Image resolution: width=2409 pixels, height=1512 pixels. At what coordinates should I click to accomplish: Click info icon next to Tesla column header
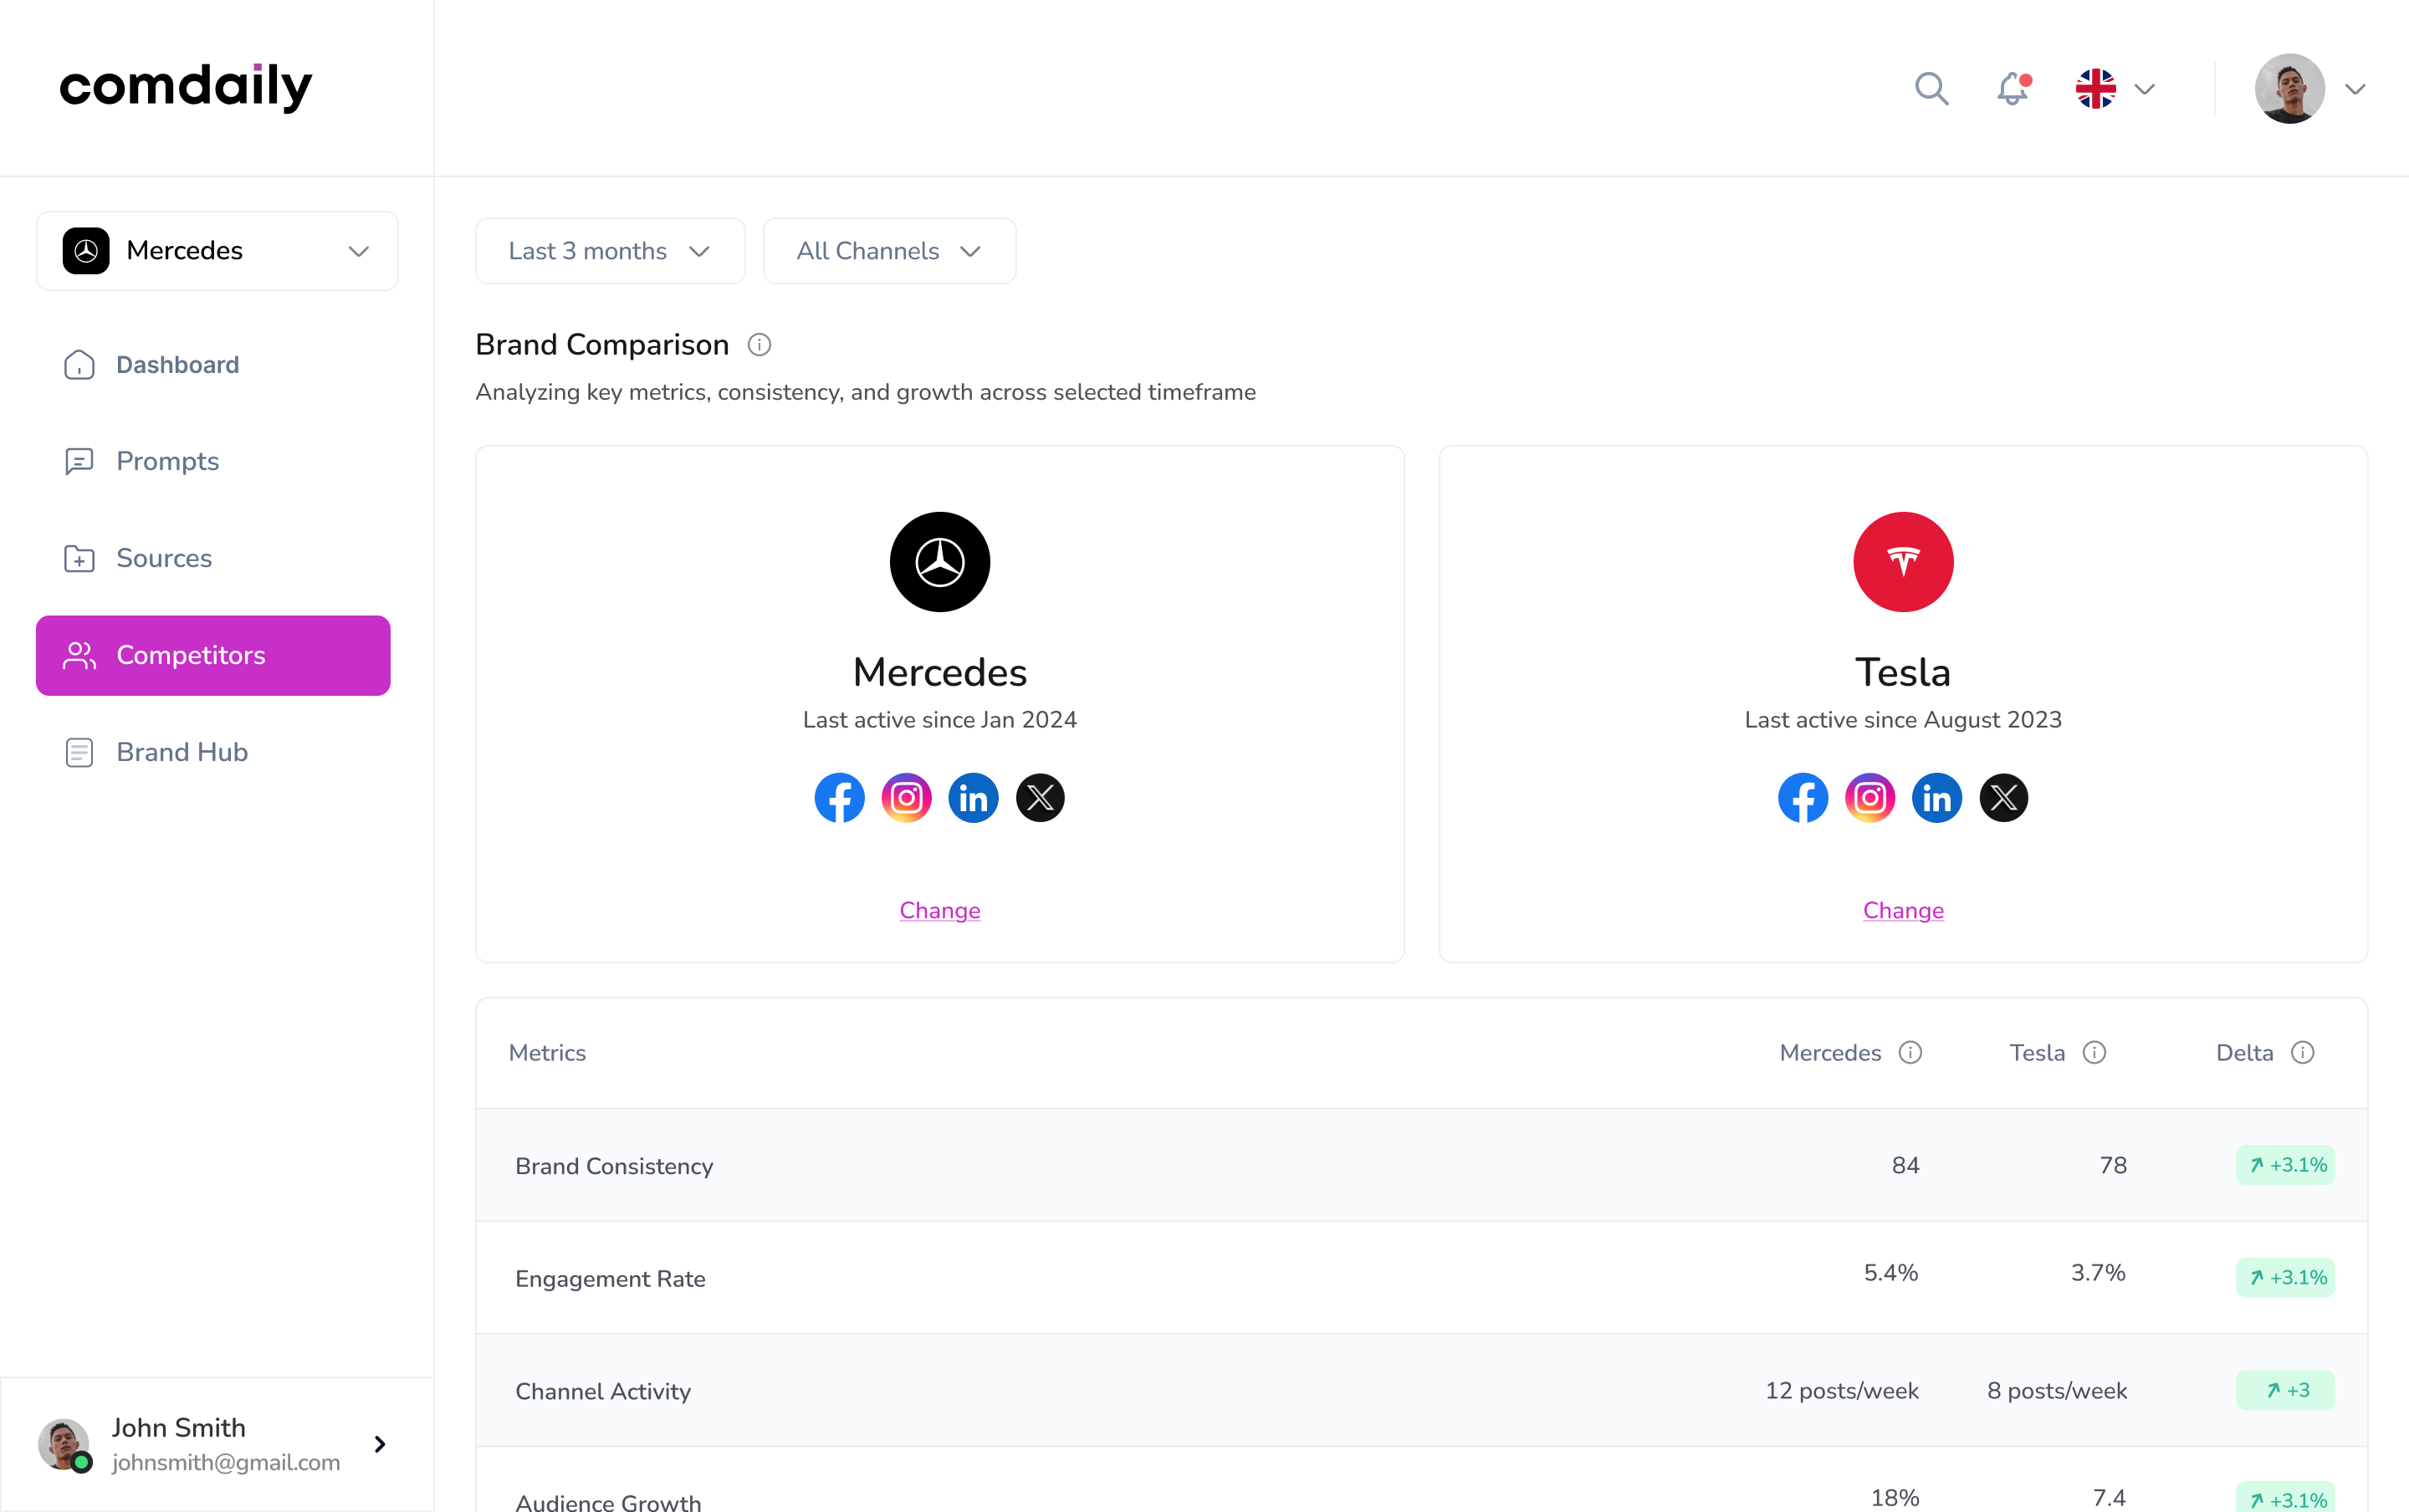[2094, 1053]
